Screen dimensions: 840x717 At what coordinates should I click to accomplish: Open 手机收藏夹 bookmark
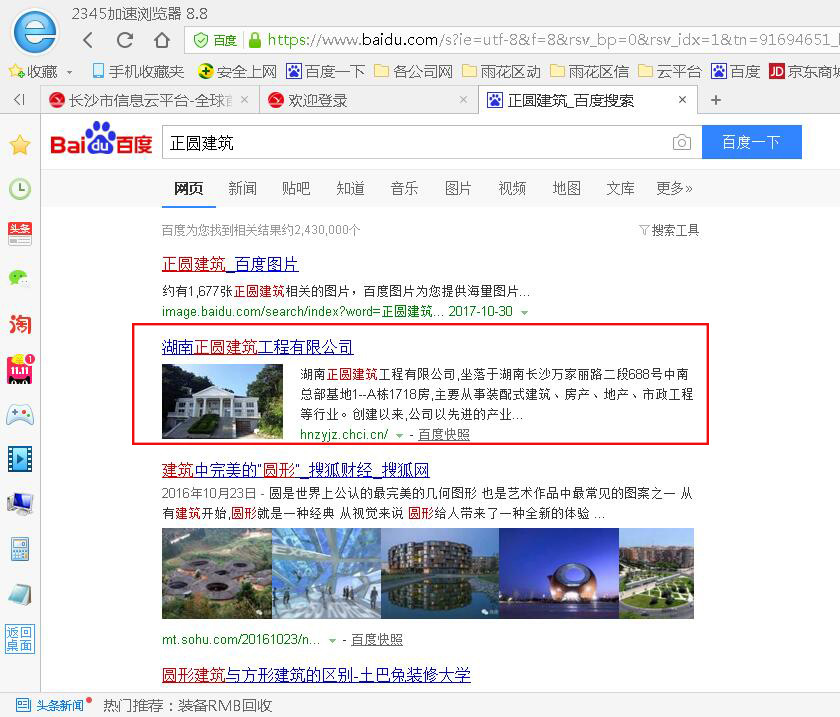pos(138,71)
